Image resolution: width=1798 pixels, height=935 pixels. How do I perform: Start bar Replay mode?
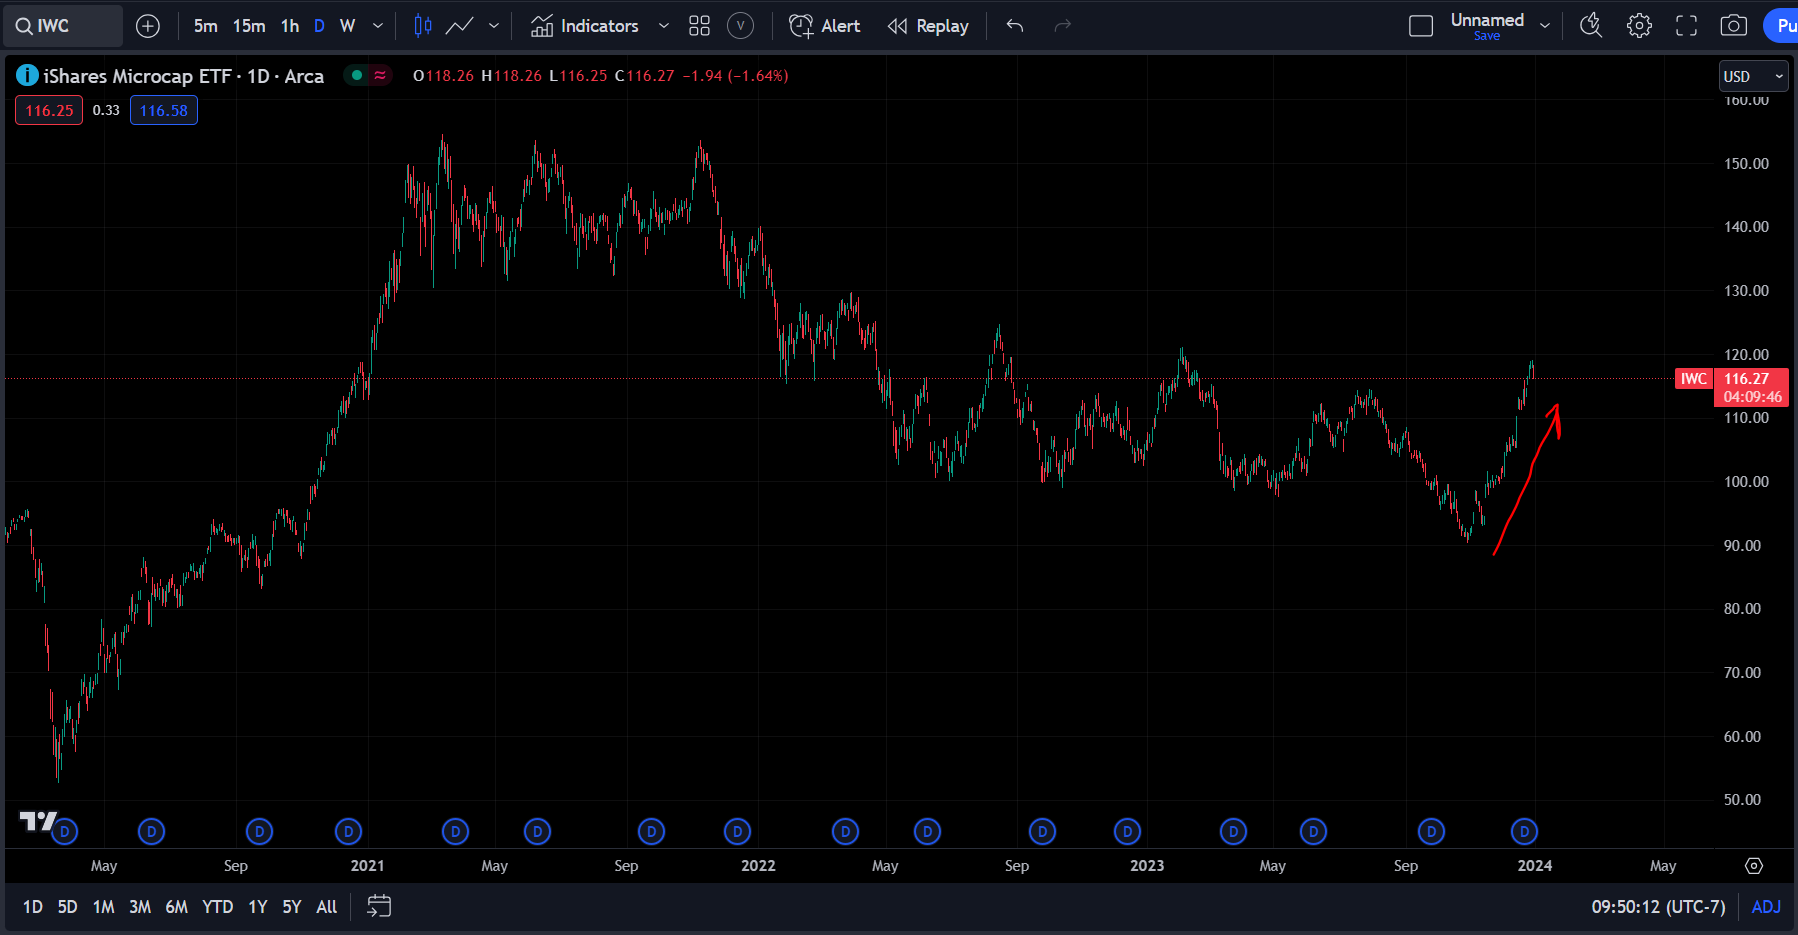(x=928, y=26)
